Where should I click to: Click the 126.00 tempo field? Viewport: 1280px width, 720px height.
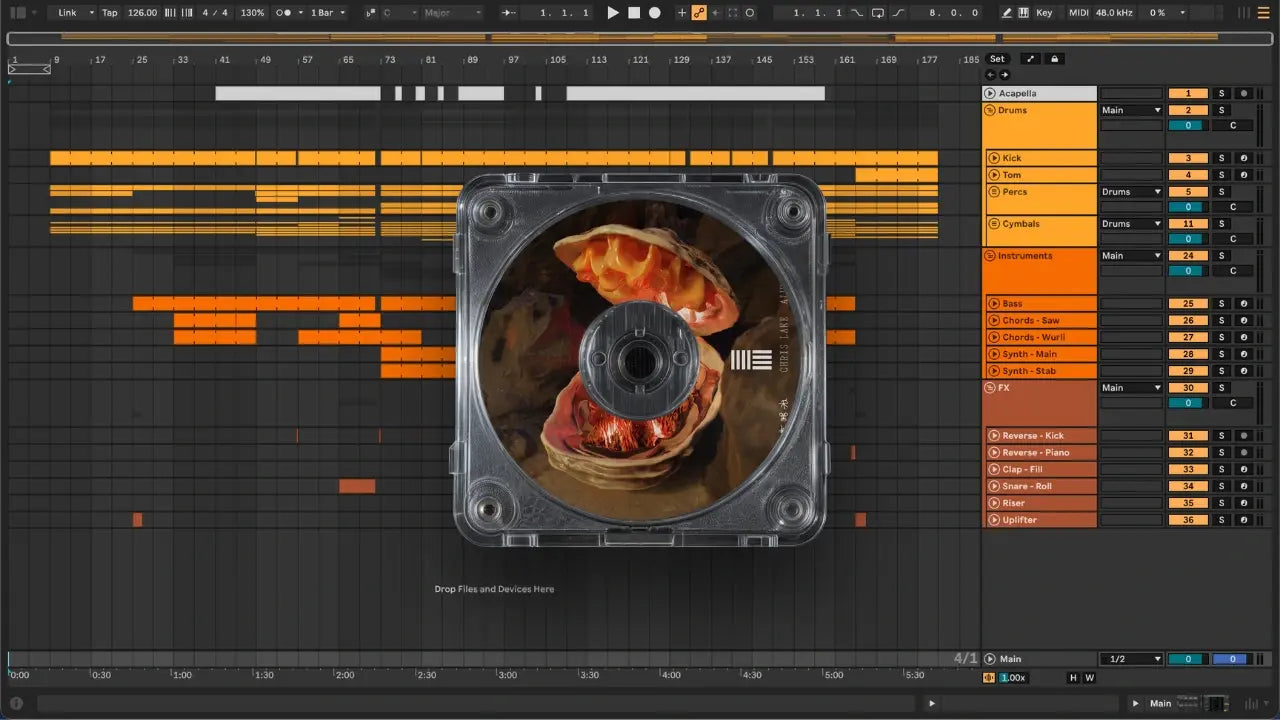coord(142,13)
